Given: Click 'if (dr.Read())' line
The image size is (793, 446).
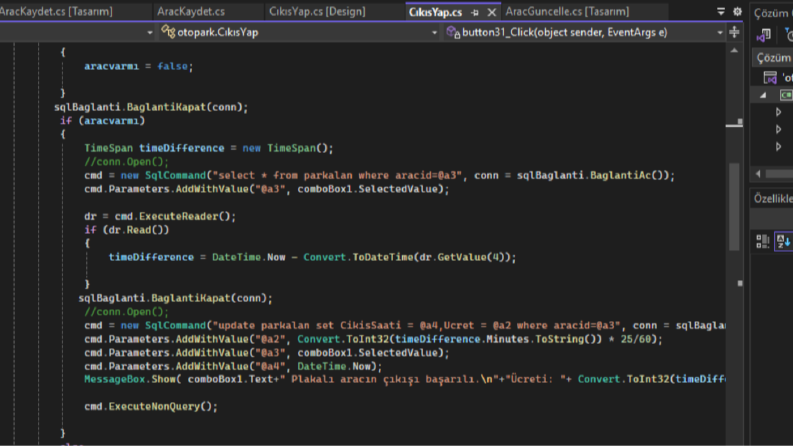Looking at the screenshot, I should [126, 230].
